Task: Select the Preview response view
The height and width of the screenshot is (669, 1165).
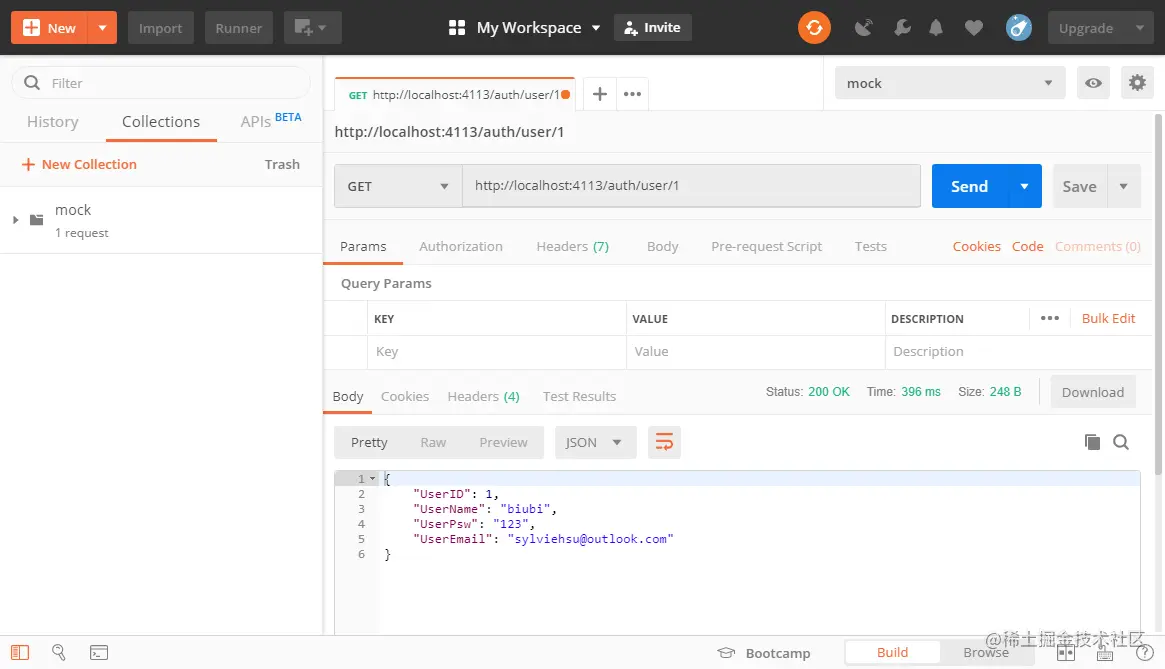Action: [503, 442]
